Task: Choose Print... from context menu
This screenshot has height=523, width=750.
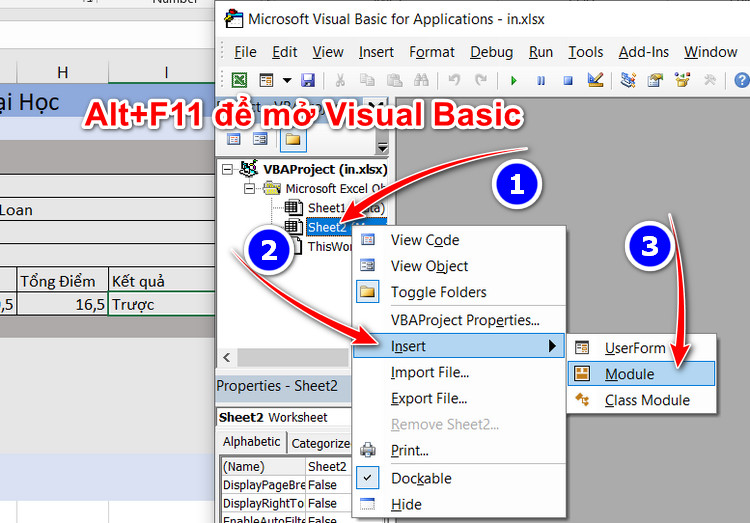Action: [x=459, y=450]
